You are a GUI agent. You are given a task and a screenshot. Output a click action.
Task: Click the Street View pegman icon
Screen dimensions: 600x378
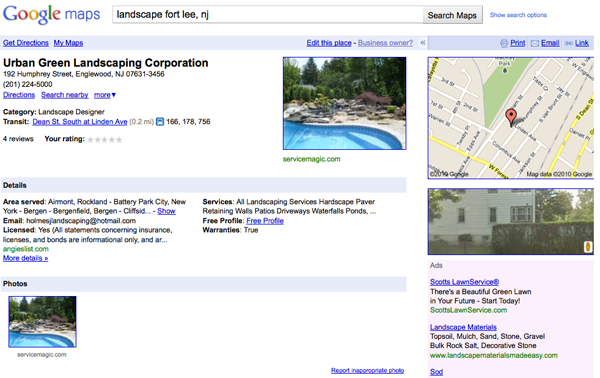coord(588,247)
